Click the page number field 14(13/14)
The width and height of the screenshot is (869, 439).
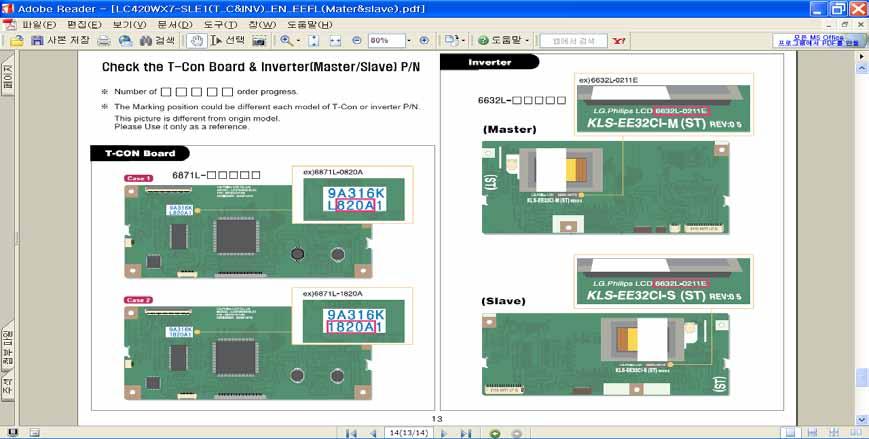(x=408, y=433)
